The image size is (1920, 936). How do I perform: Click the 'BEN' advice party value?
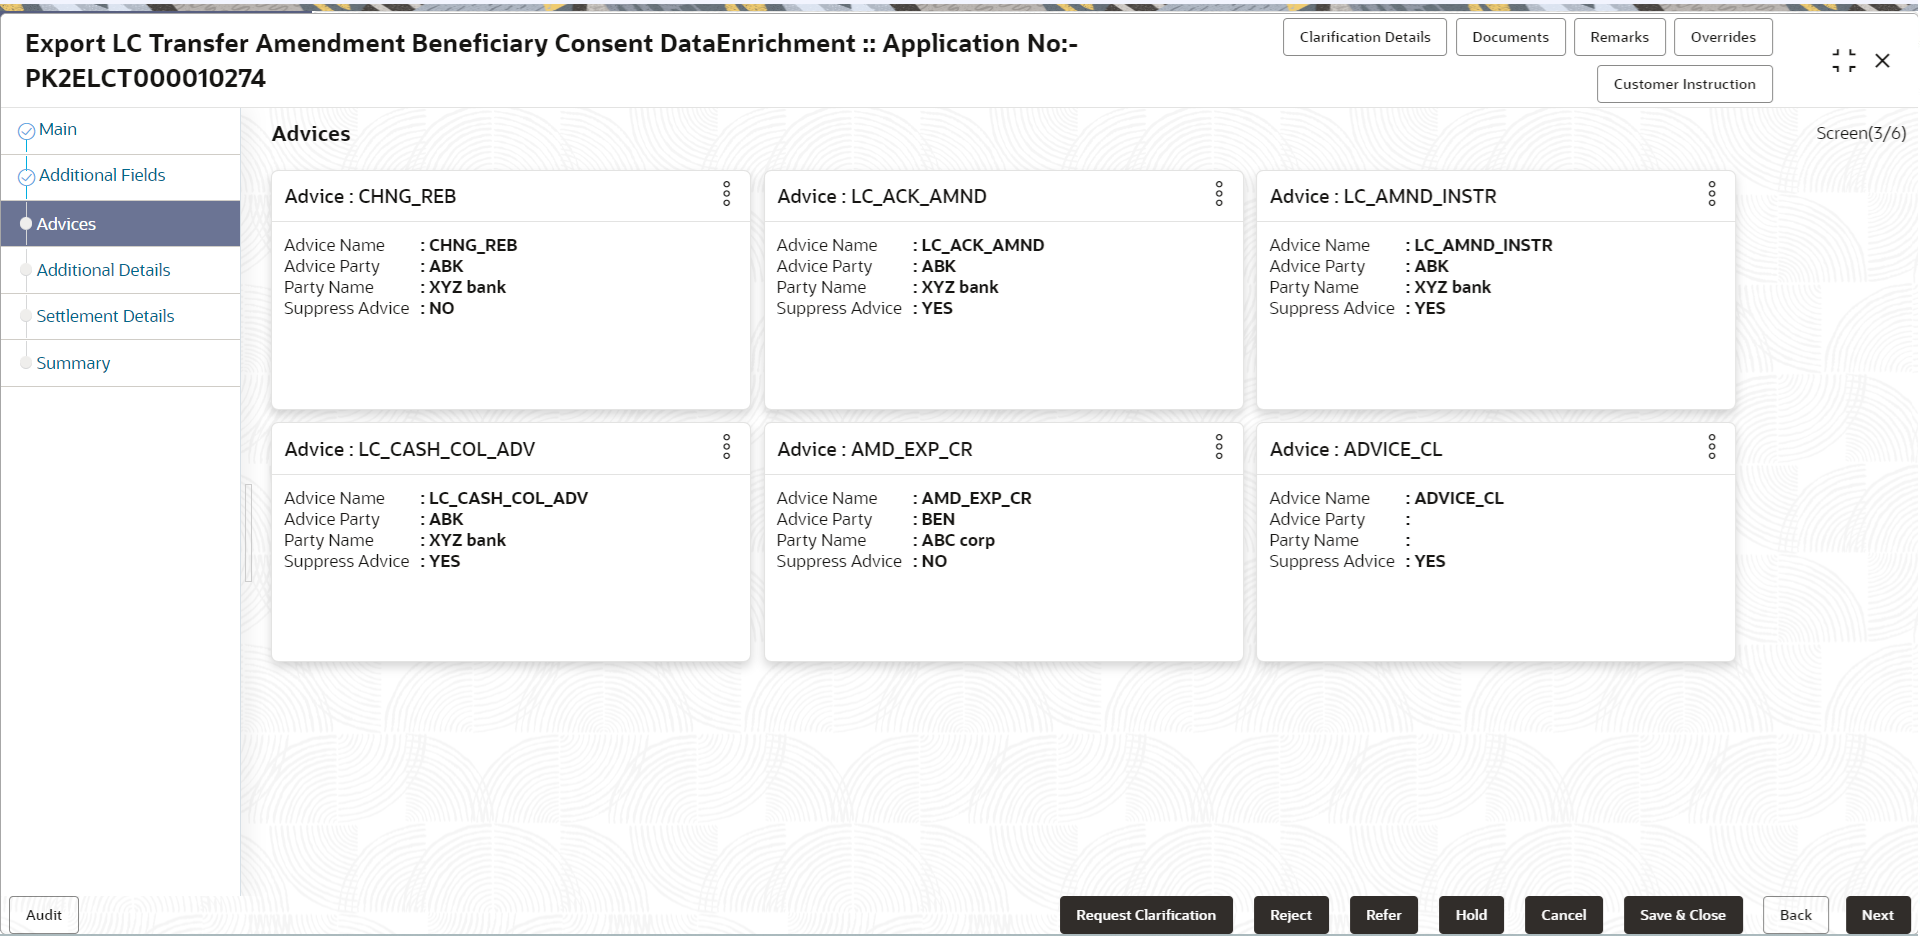pyautogui.click(x=938, y=519)
